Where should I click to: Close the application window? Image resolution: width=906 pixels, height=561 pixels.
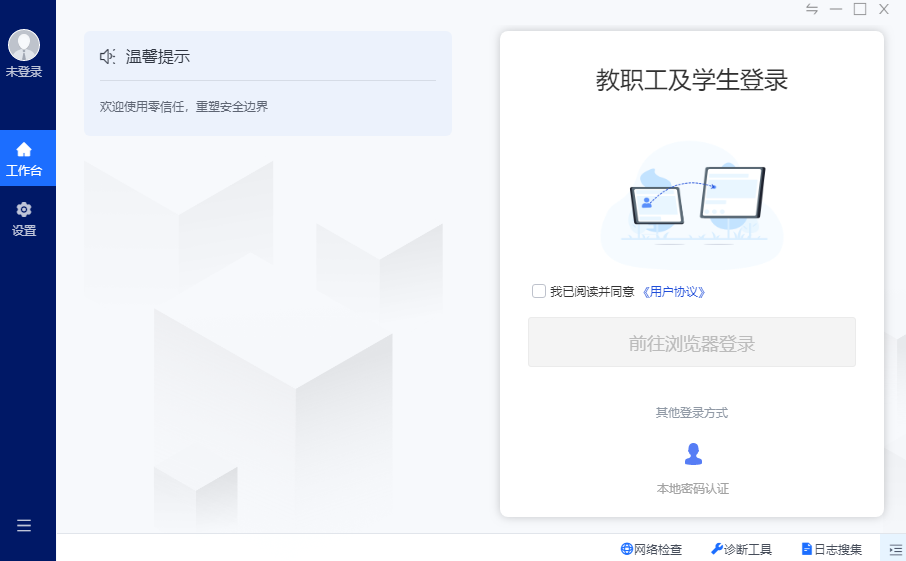(883, 9)
